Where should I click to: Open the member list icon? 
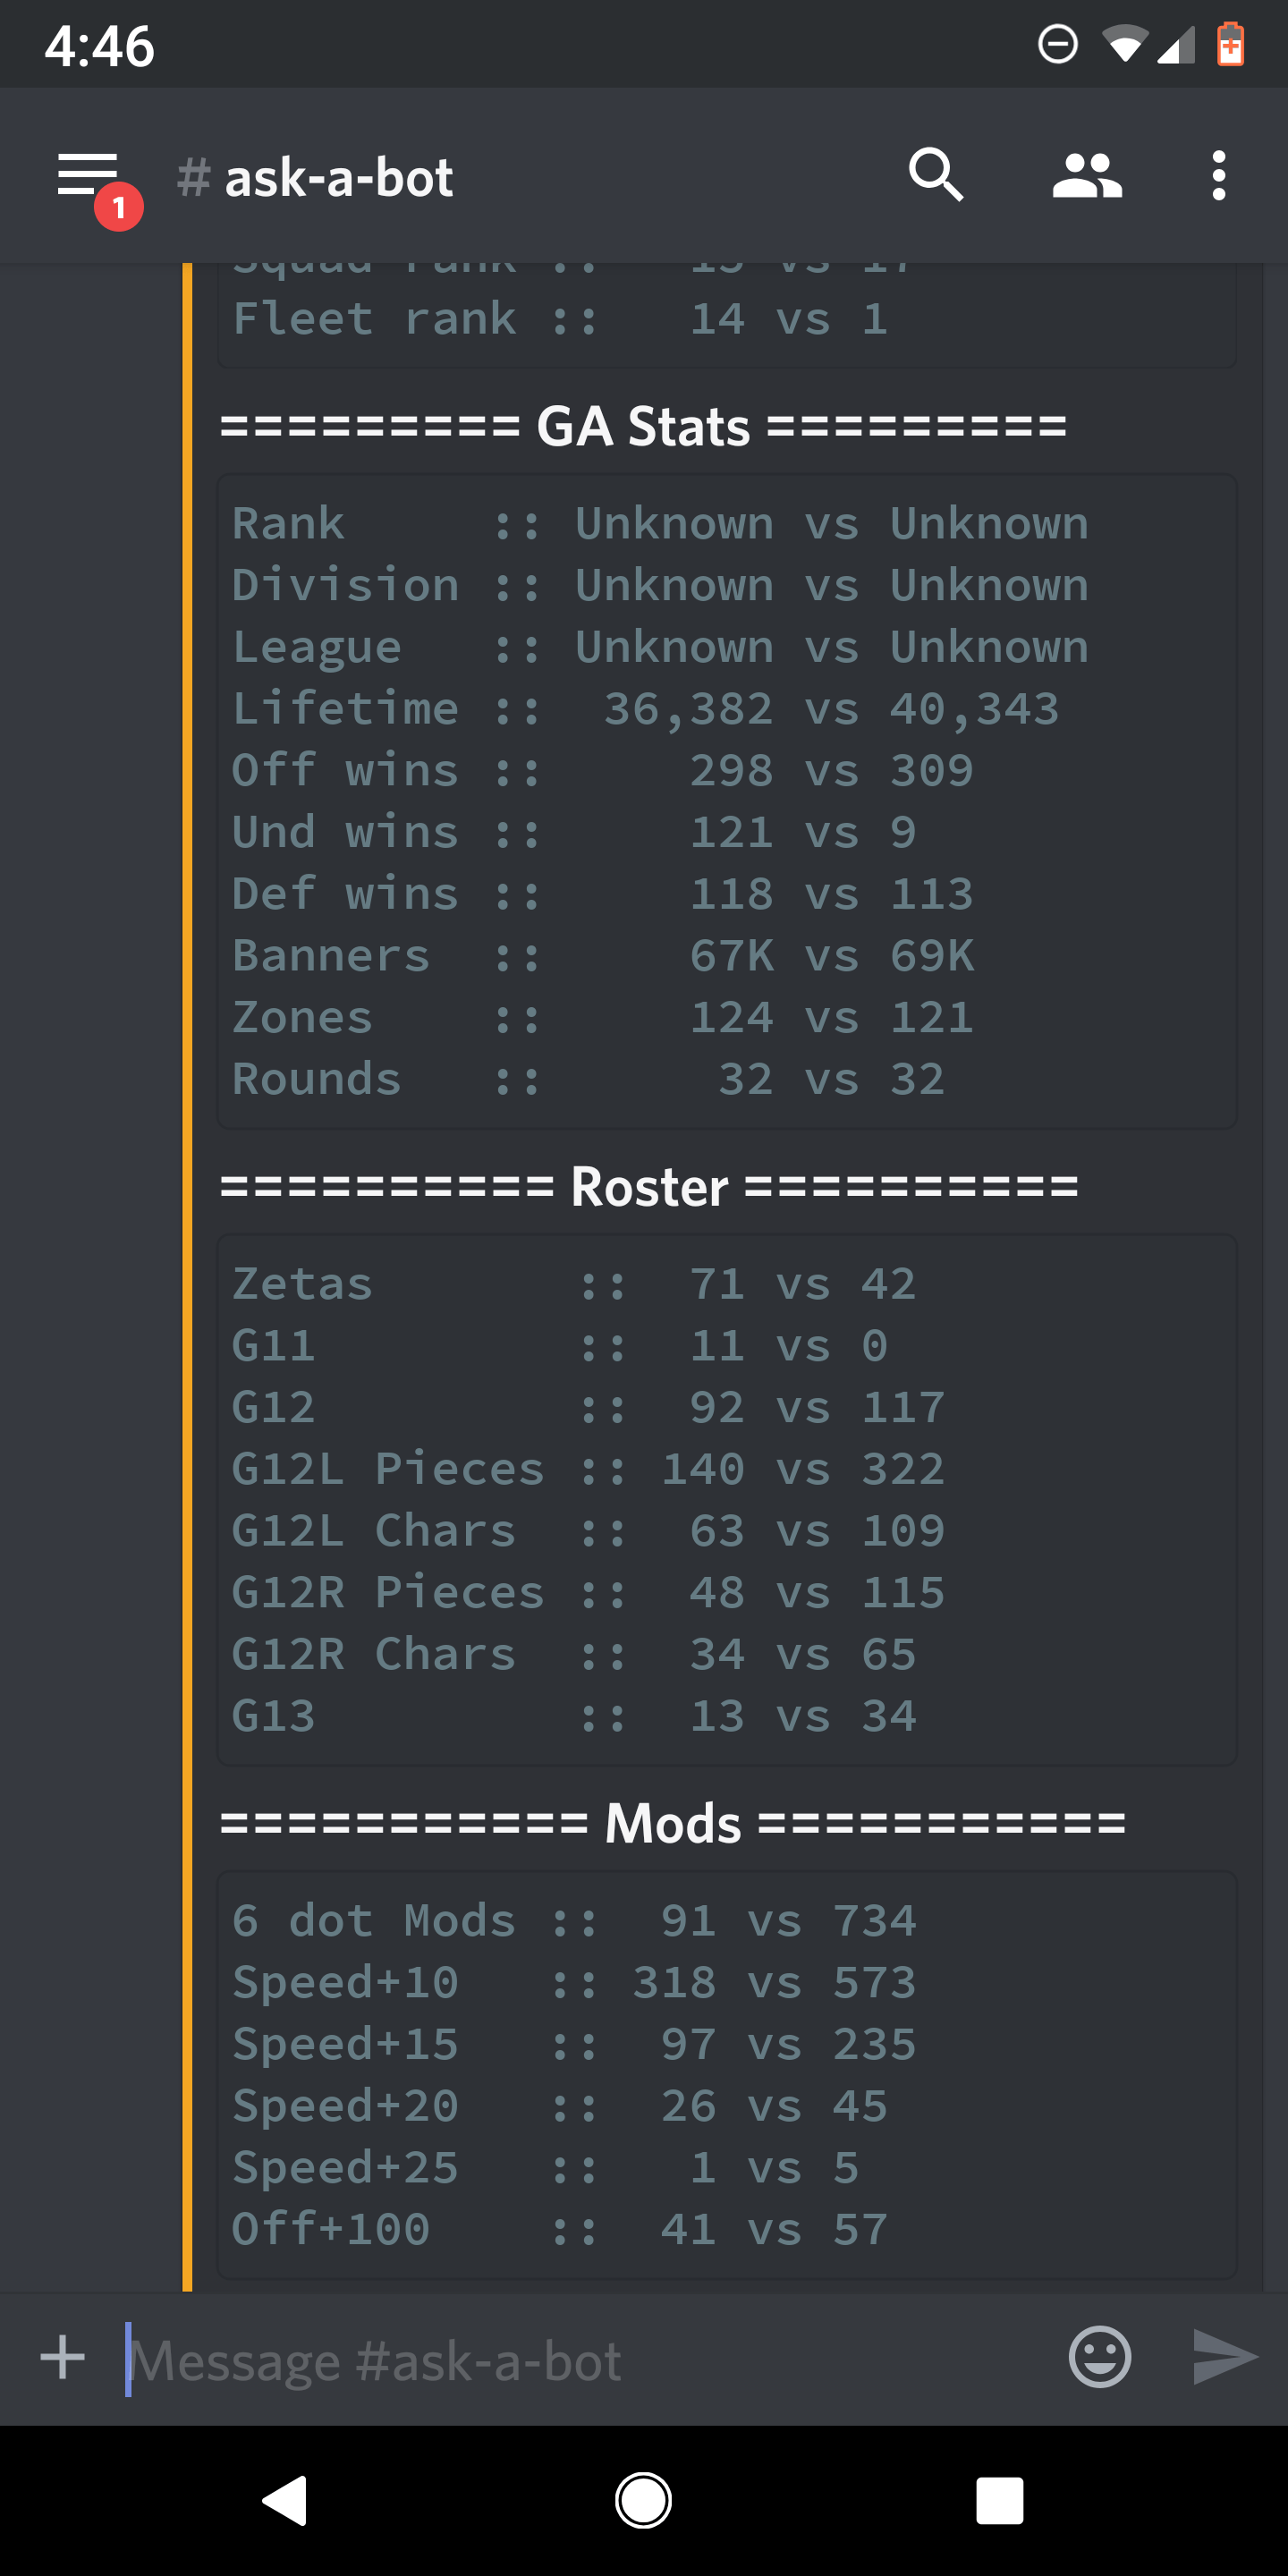click(x=1087, y=175)
